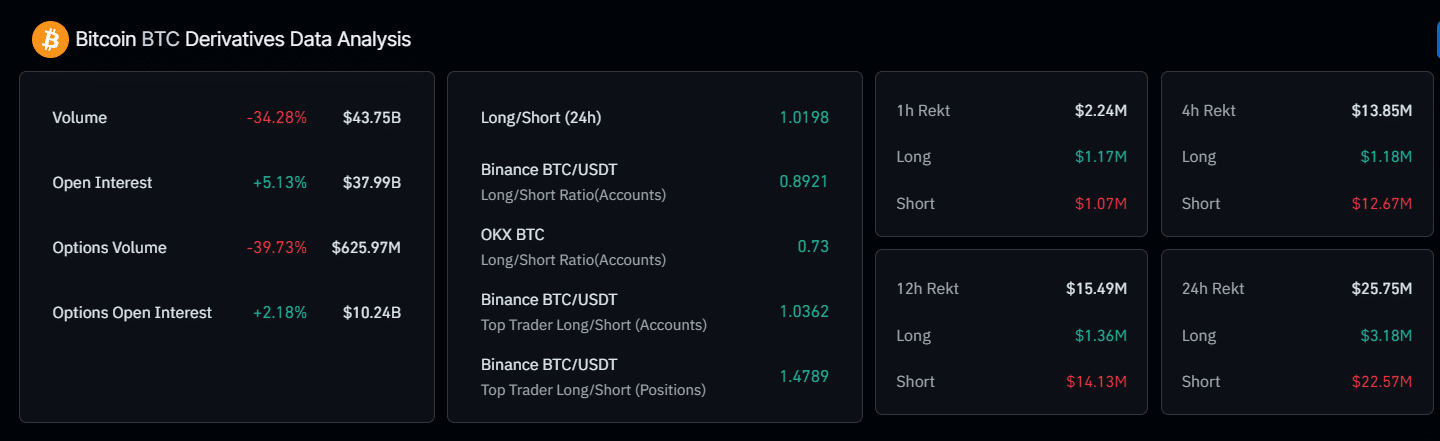The height and width of the screenshot is (441, 1440).
Task: Click the Open Interest +5.13% change
Action: [279, 183]
